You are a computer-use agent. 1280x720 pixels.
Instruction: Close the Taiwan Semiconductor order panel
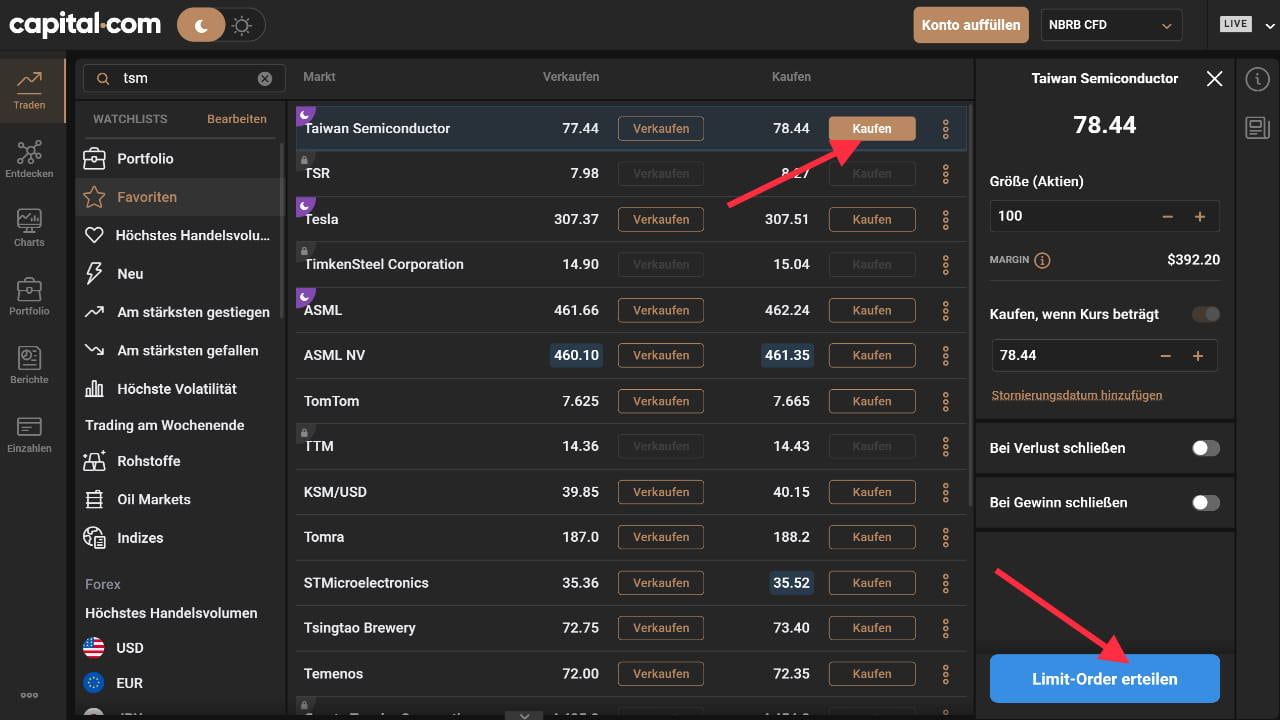click(x=1214, y=78)
